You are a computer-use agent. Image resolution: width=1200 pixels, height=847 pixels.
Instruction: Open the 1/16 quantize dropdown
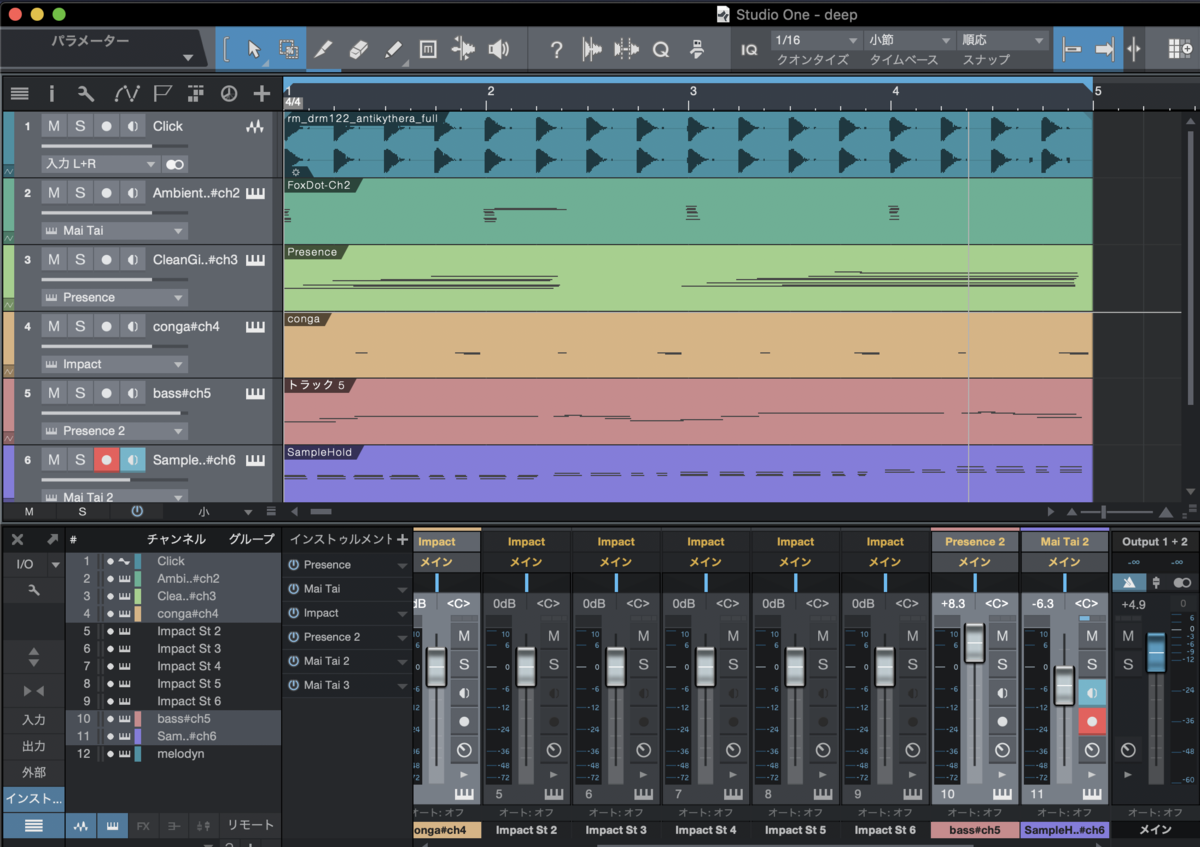coord(816,40)
